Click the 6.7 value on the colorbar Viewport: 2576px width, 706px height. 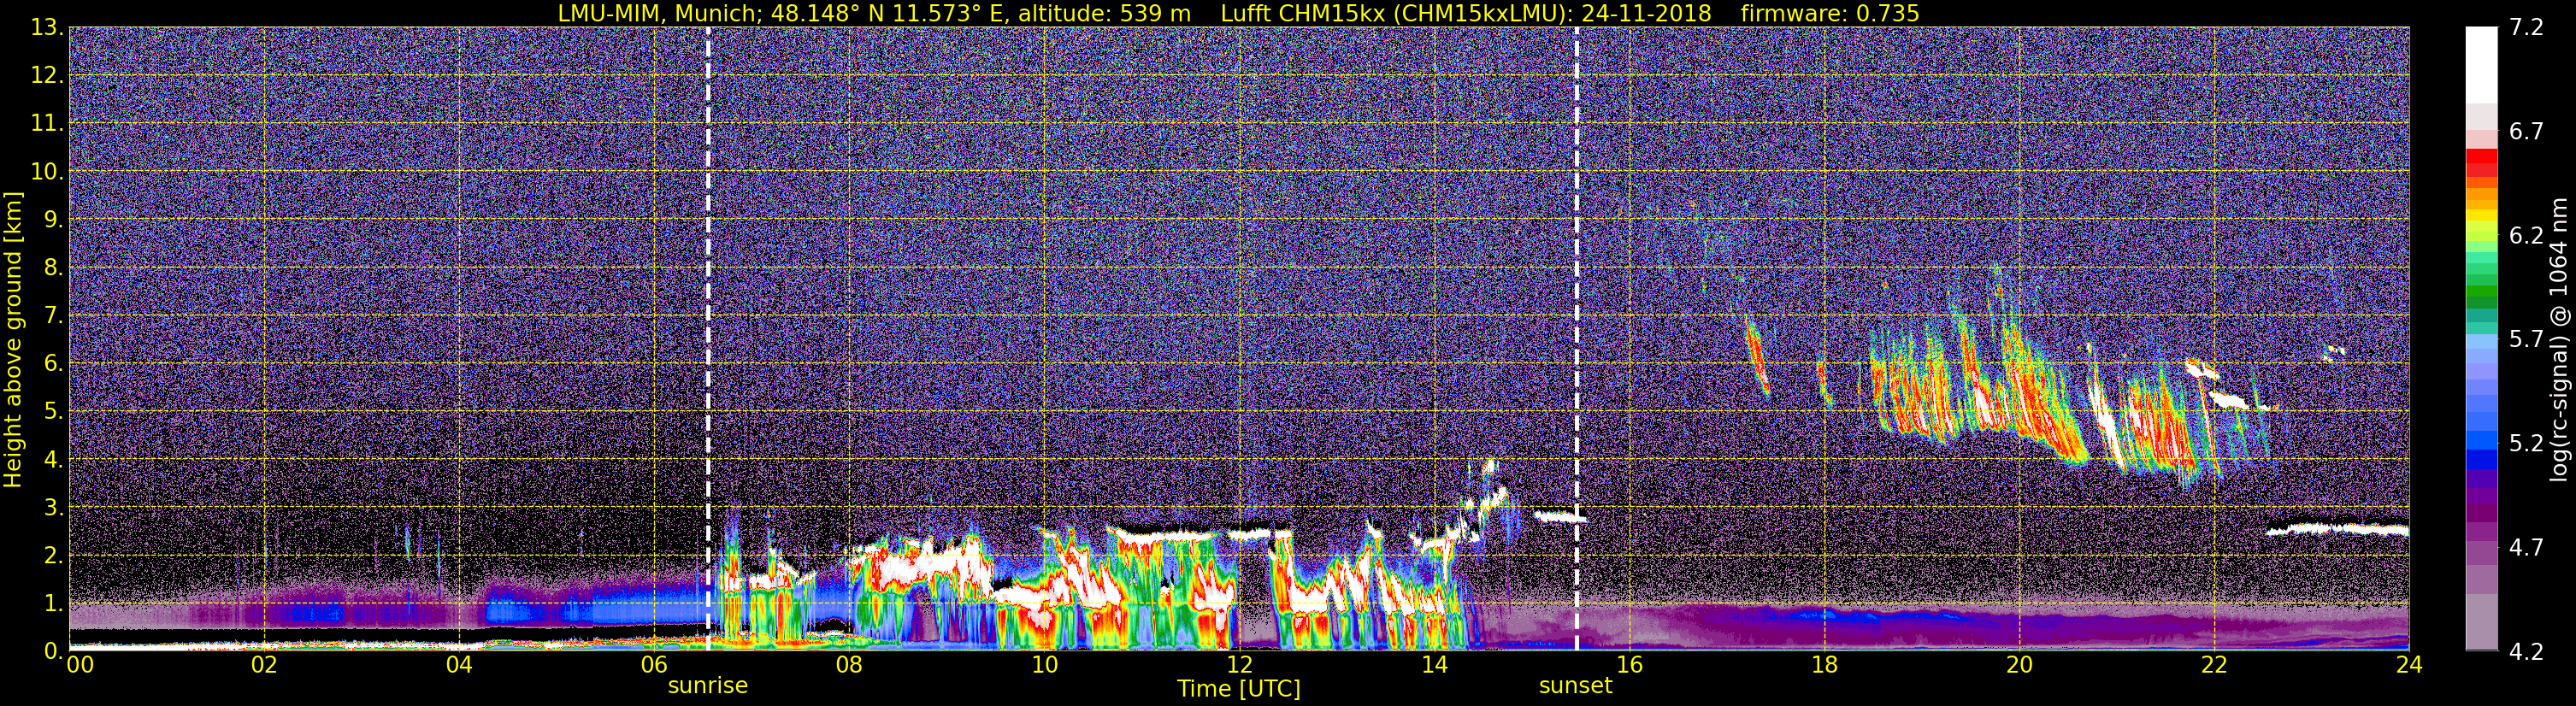click(x=2526, y=132)
